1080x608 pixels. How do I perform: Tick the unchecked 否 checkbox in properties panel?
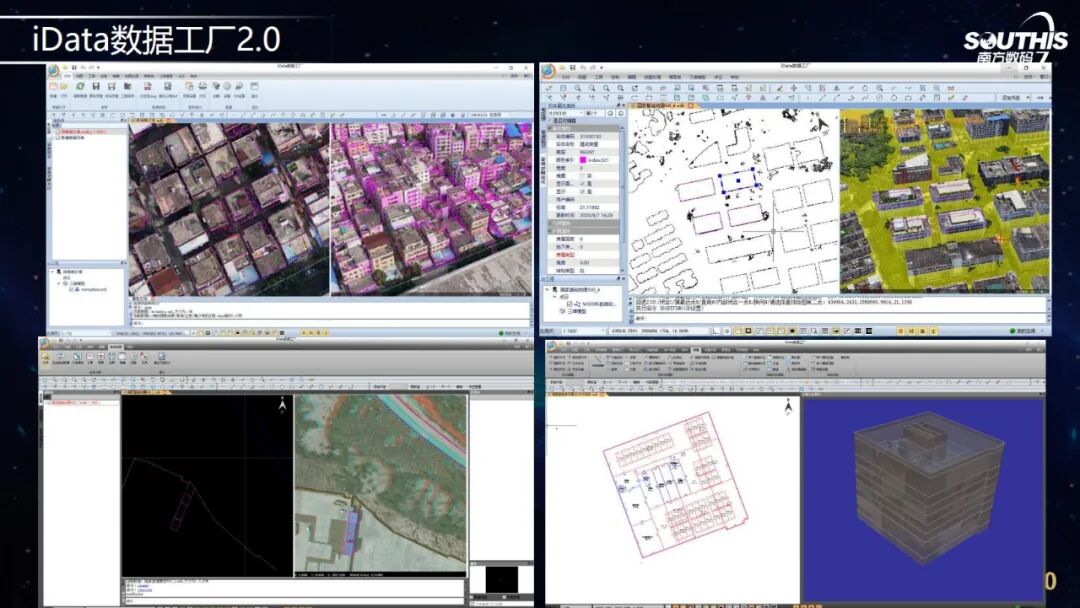tap(582, 176)
